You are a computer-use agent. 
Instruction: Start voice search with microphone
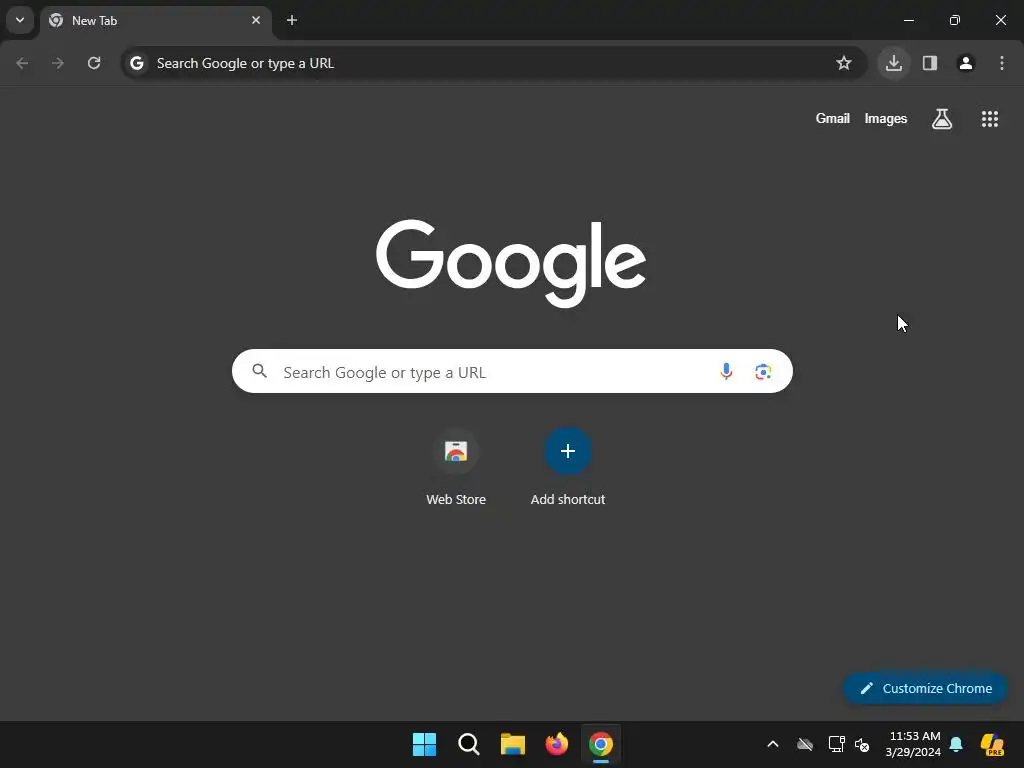726,372
